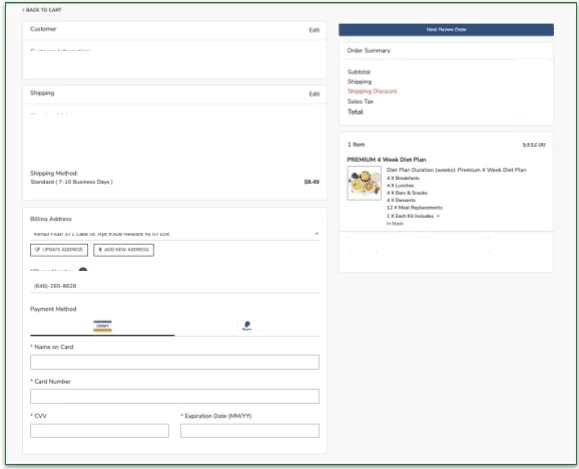Click the Expiration Date field
Viewport: 579px width, 469px height.
pyautogui.click(x=250, y=431)
